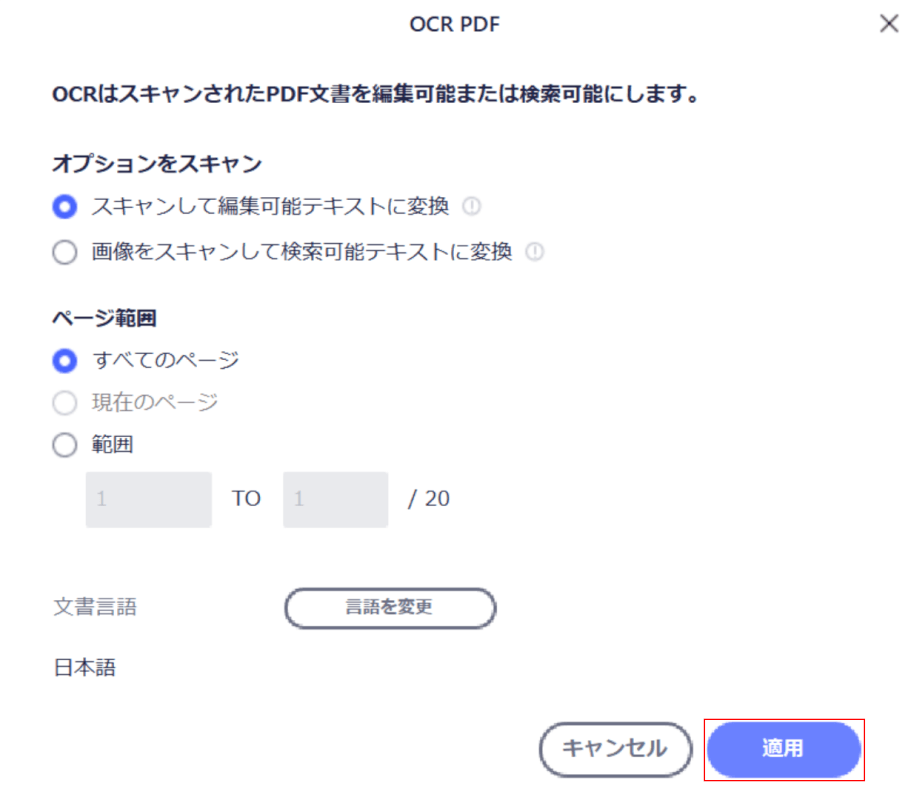The width and height of the screenshot is (911, 800).
Task: Click the 日本語 language text
Action: pos(85,668)
